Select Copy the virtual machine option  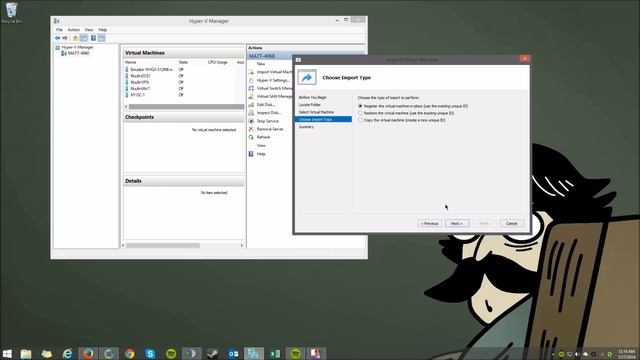(360, 120)
